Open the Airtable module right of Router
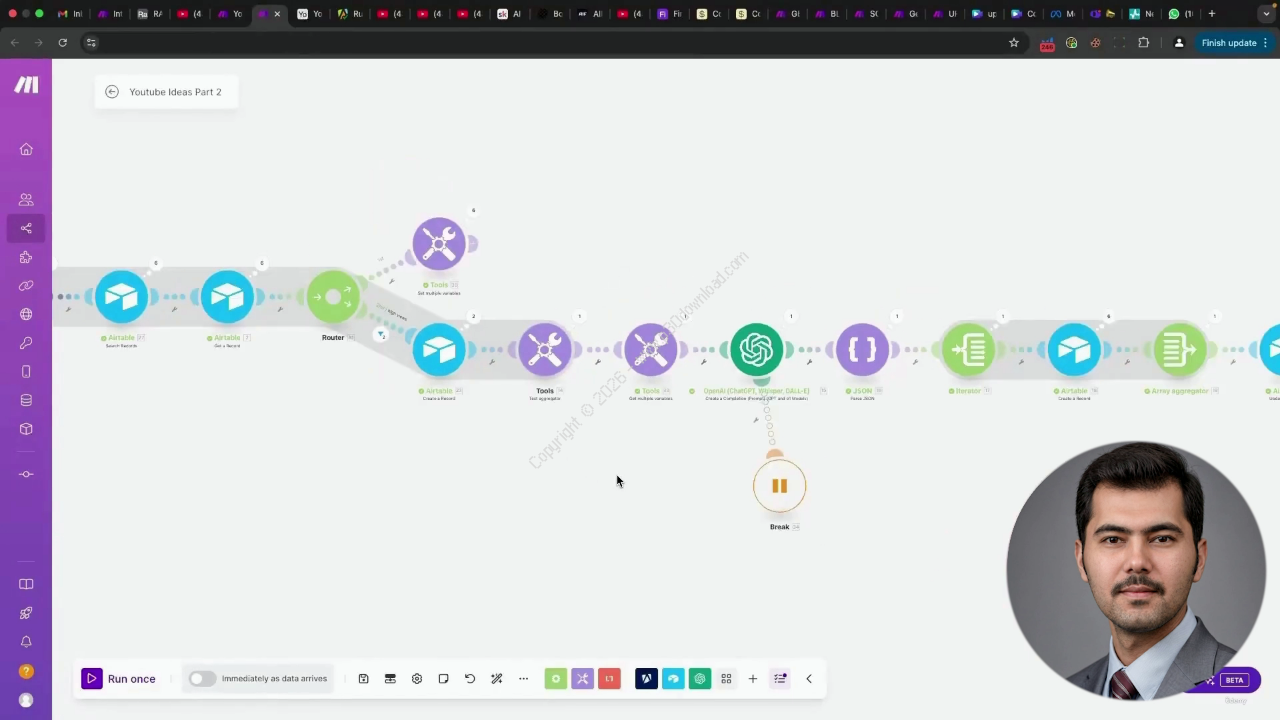Image resolution: width=1280 pixels, height=720 pixels. click(439, 350)
